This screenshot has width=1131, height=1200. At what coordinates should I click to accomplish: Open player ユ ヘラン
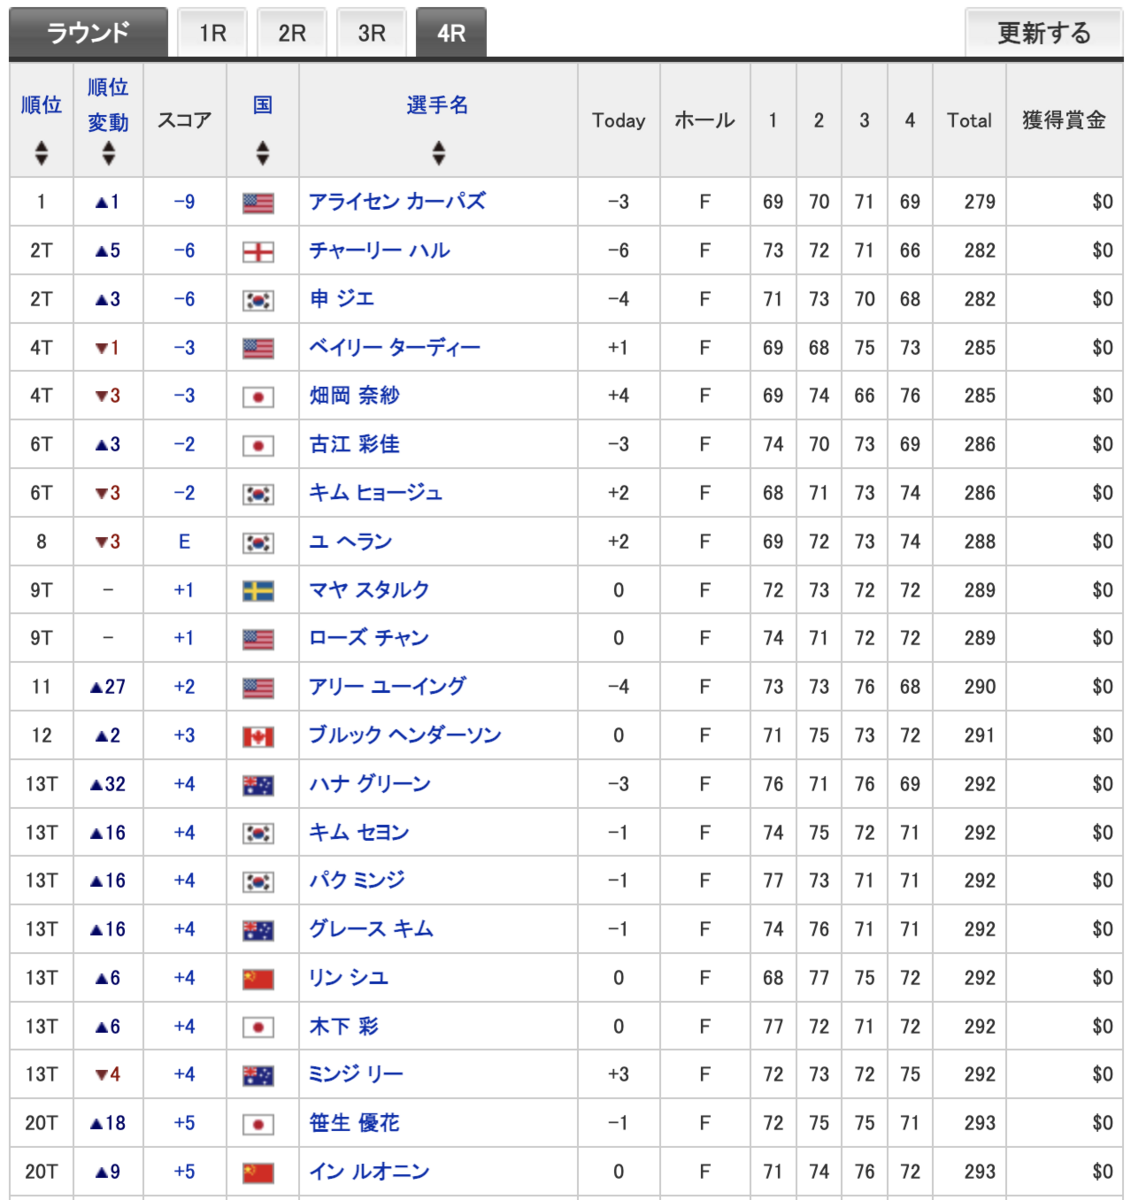[350, 542]
